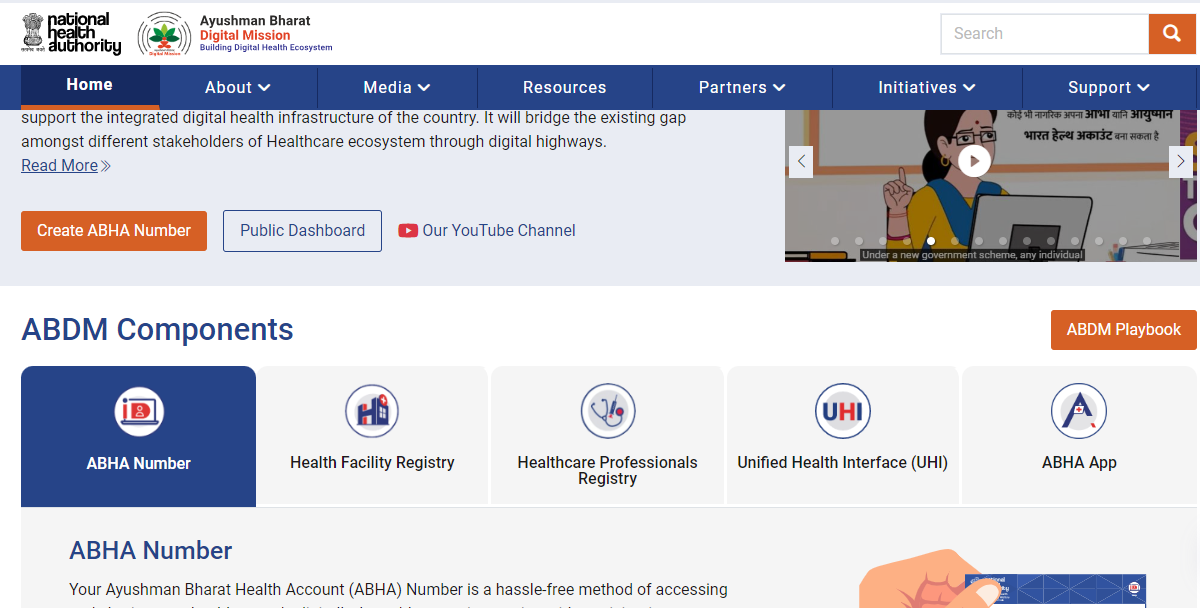Select the Home menu item
This screenshot has width=1200, height=608.
88,85
